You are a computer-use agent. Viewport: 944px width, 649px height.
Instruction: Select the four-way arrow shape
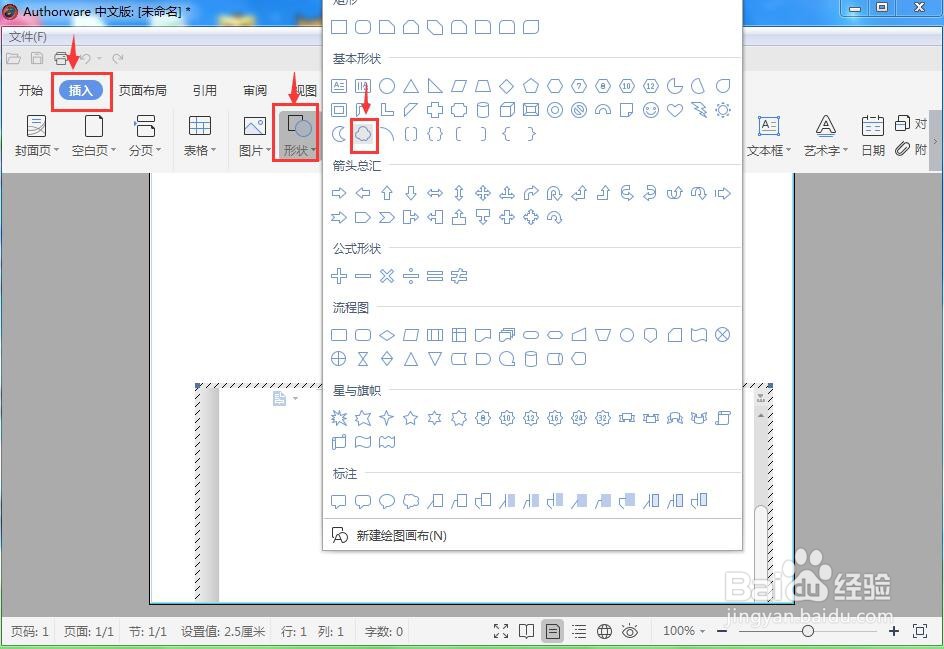483,193
